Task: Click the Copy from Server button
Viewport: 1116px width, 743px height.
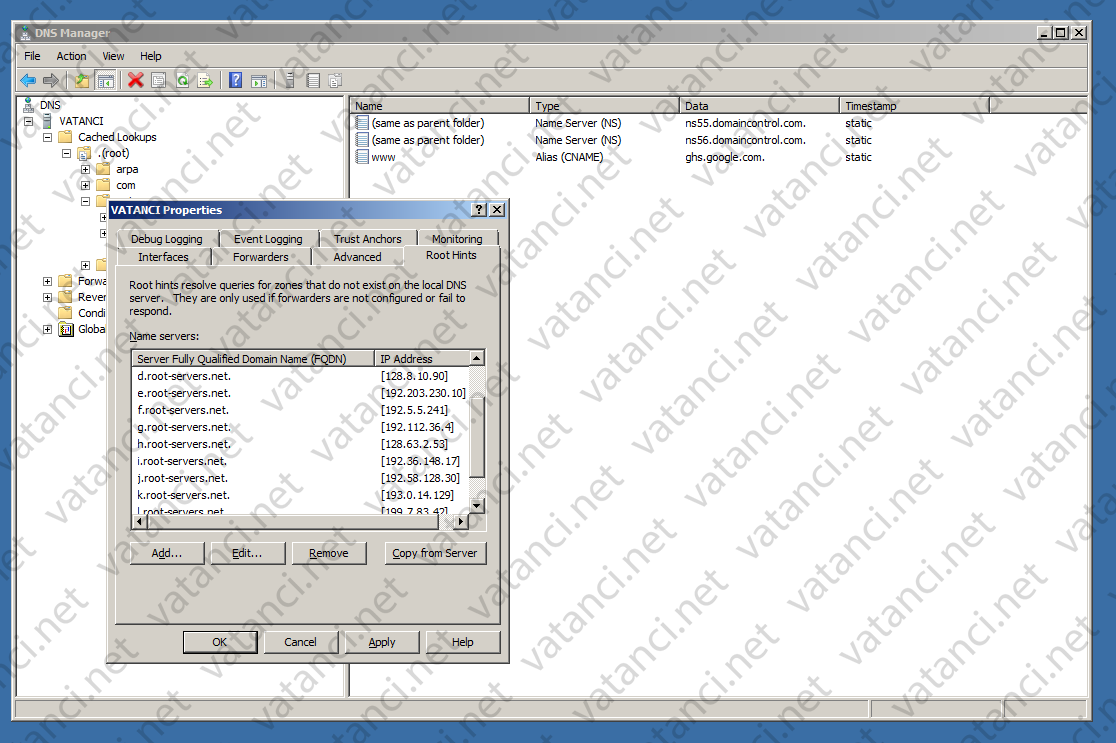Action: (435, 552)
